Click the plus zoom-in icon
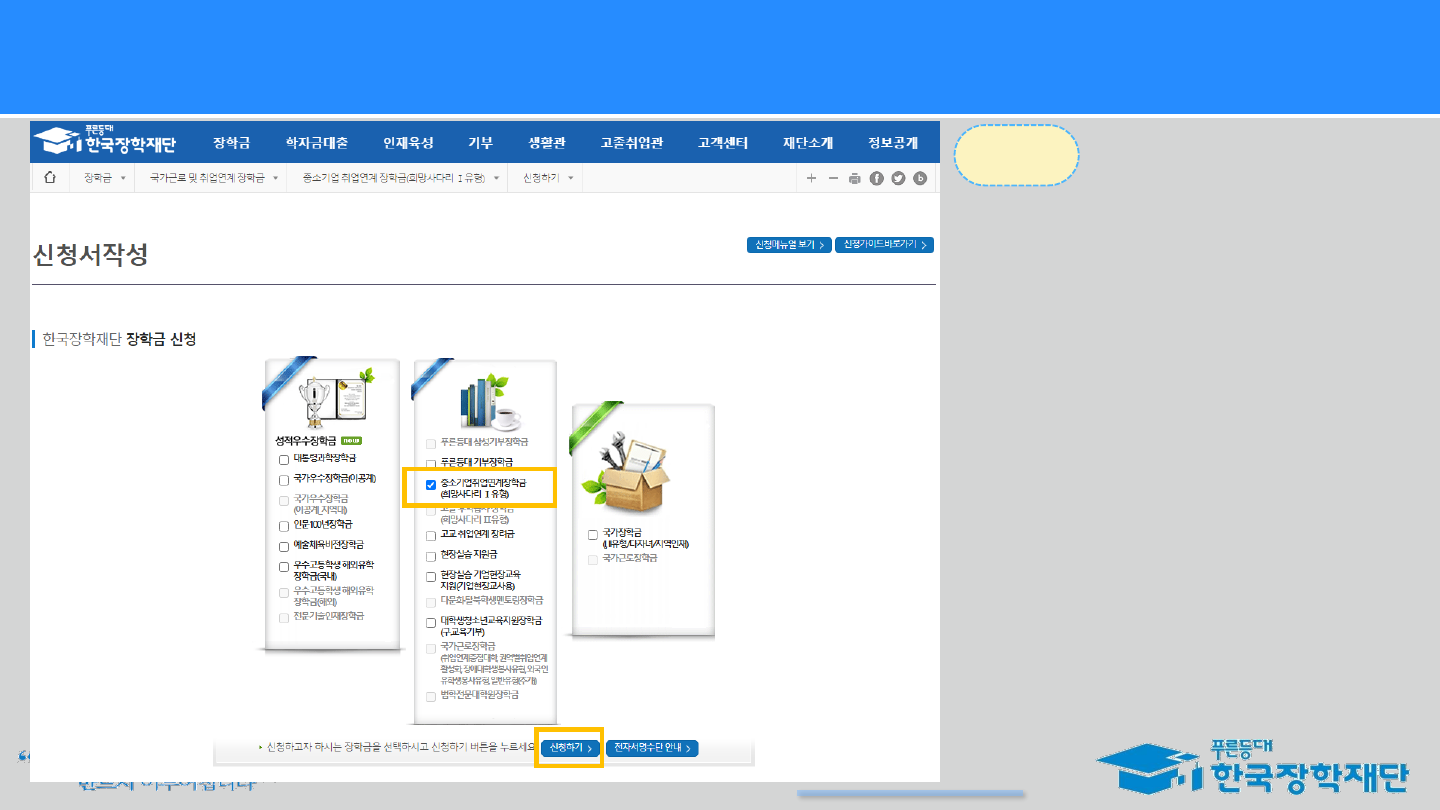This screenshot has height=810, width=1440. pos(811,178)
